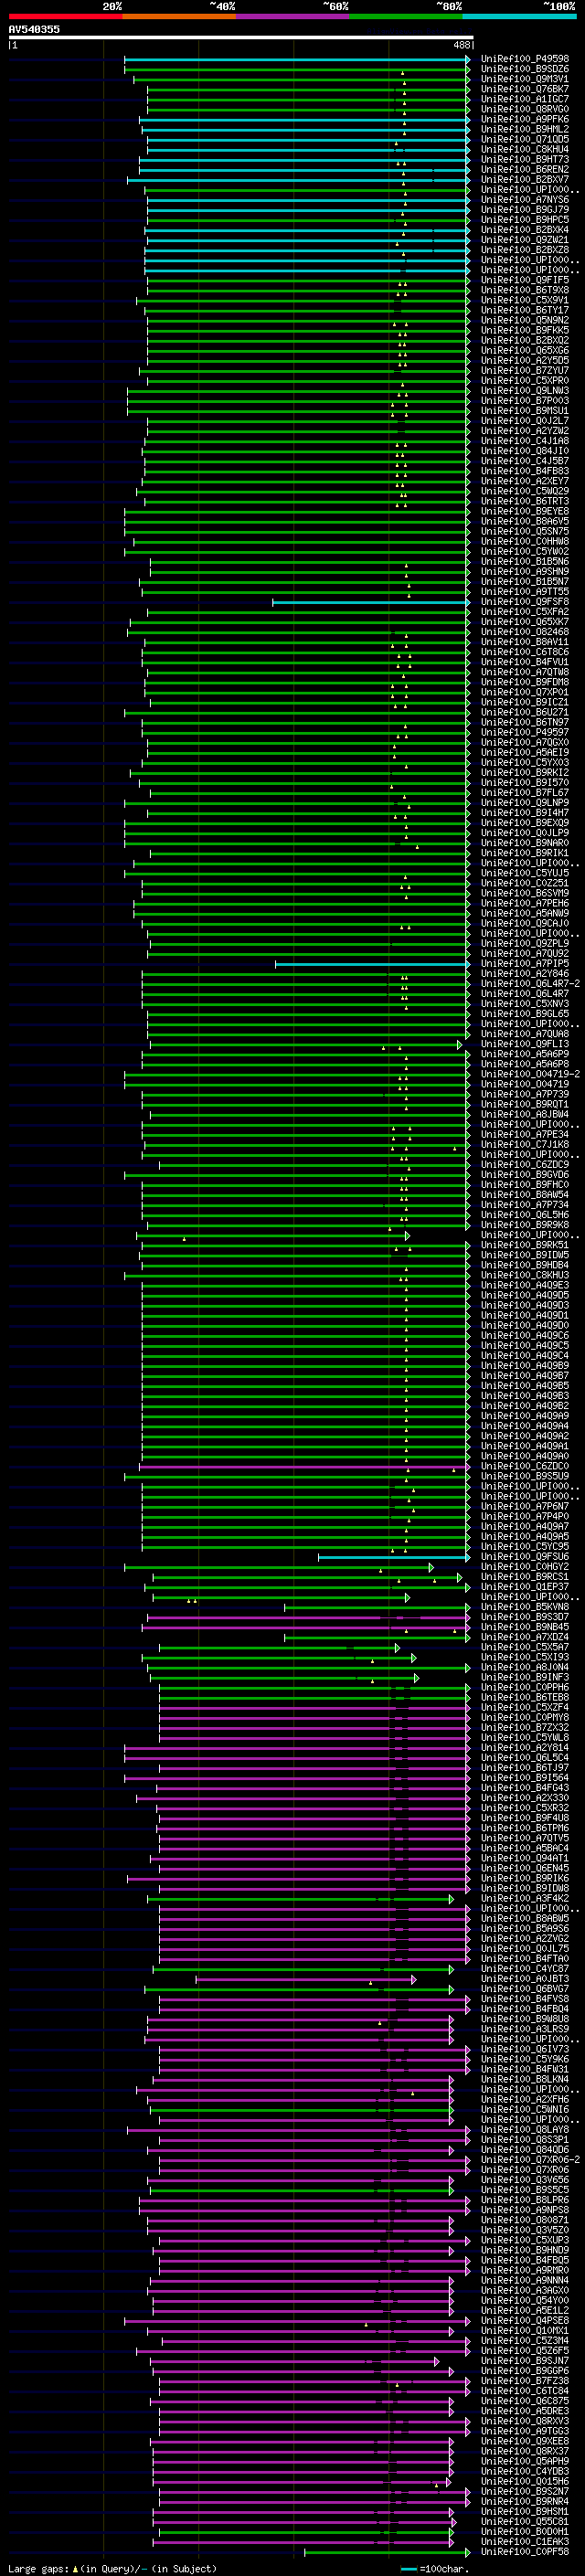Viewport: 585px width, 2576px height.
Task: Select the UniRef100_C0PPH6 label
Action: tap(524, 1687)
